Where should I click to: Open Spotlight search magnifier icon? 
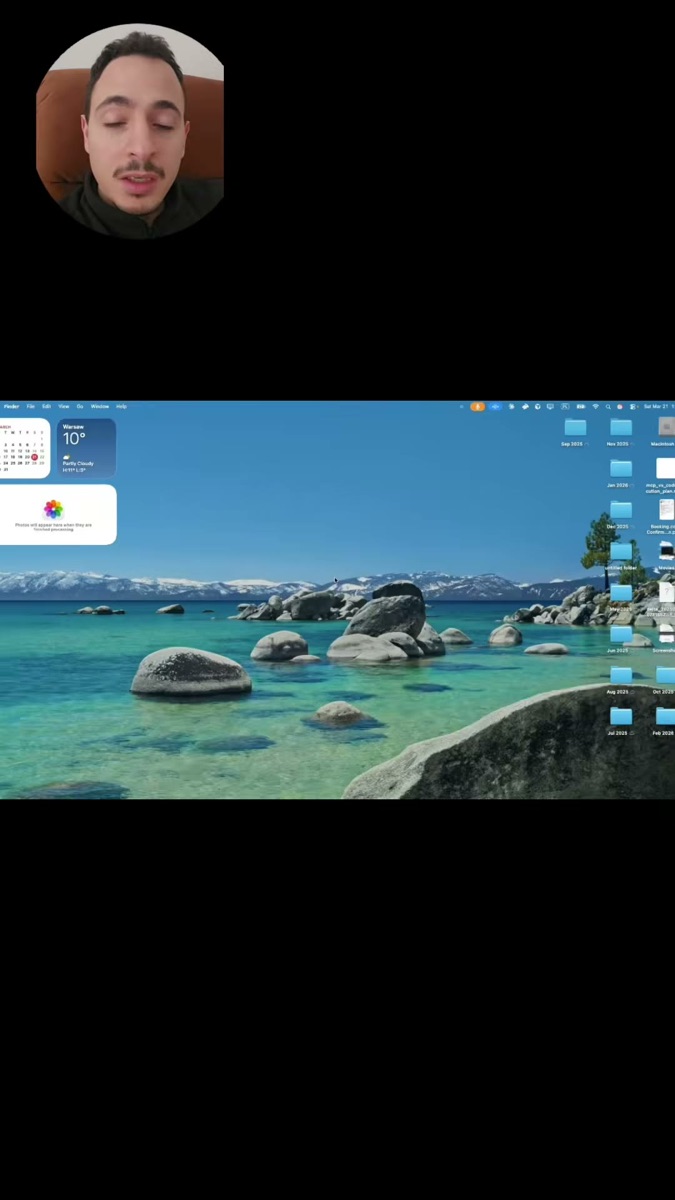tap(607, 406)
